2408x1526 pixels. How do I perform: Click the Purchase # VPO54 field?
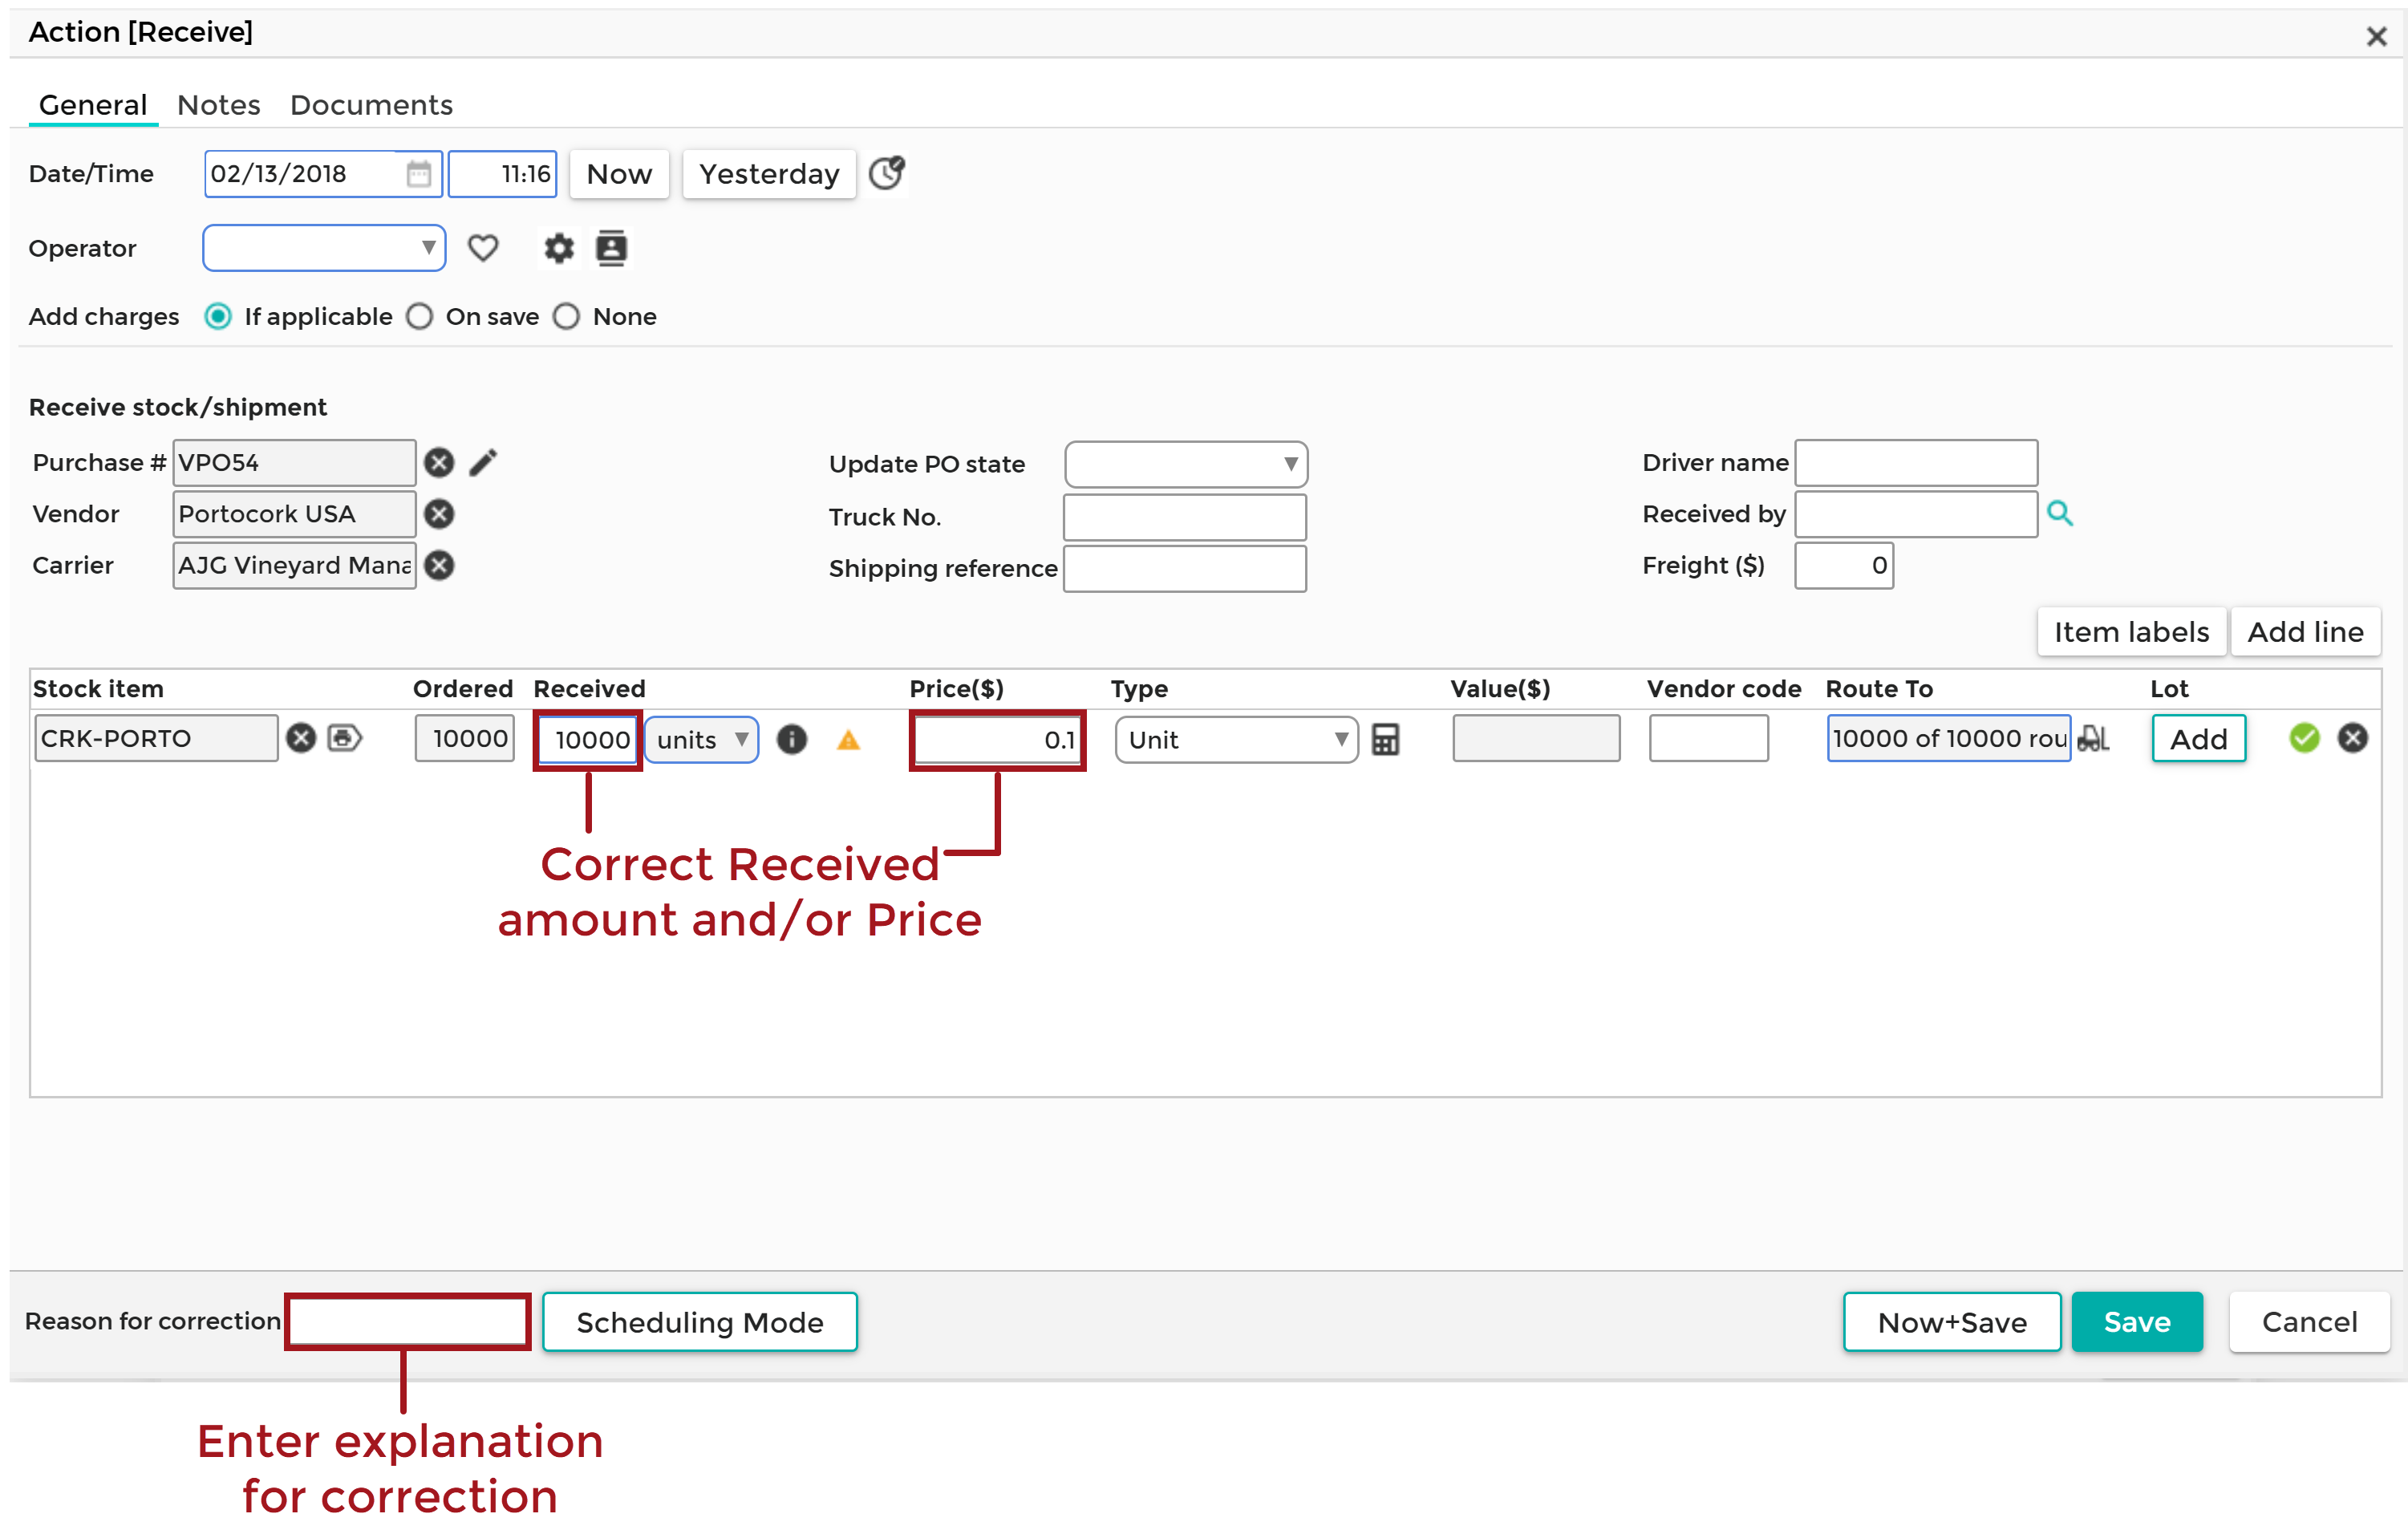pyautogui.click(x=294, y=463)
